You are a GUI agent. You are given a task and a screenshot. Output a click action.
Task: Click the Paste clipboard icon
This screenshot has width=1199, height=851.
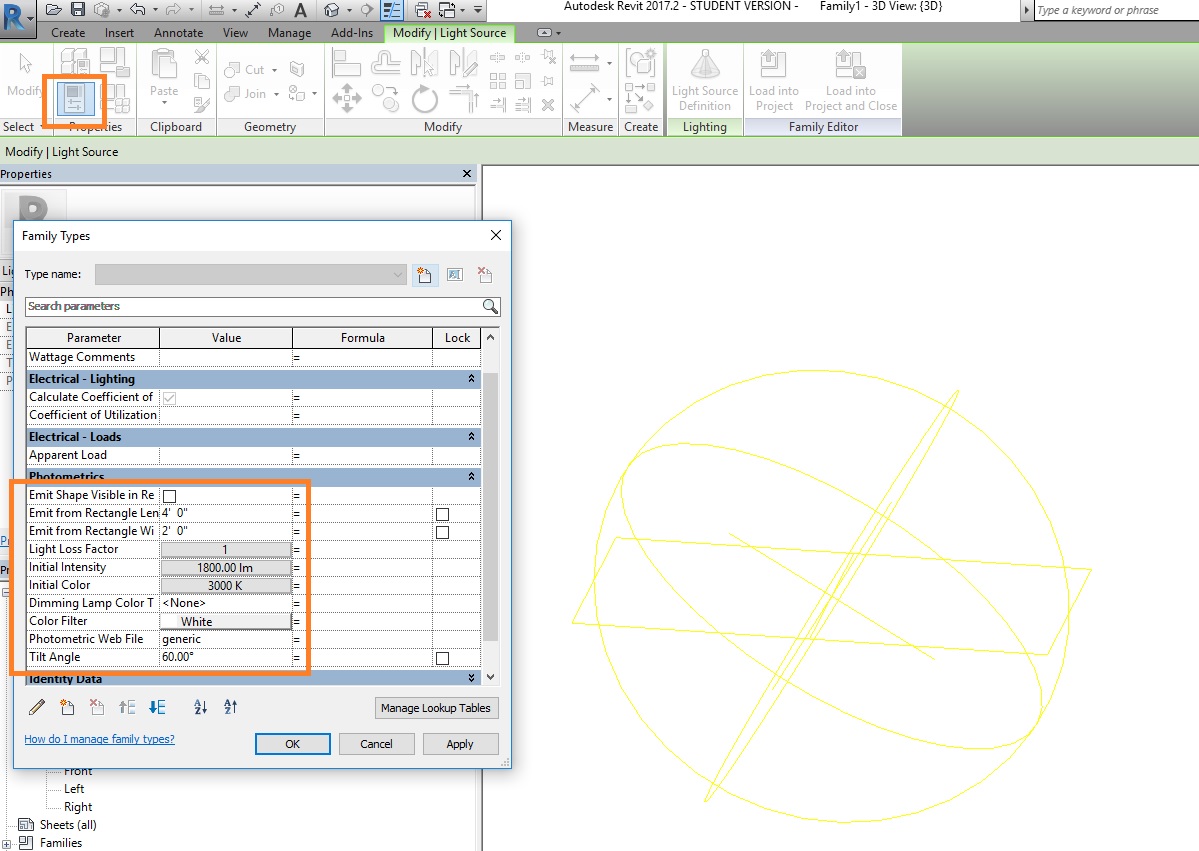click(x=164, y=63)
